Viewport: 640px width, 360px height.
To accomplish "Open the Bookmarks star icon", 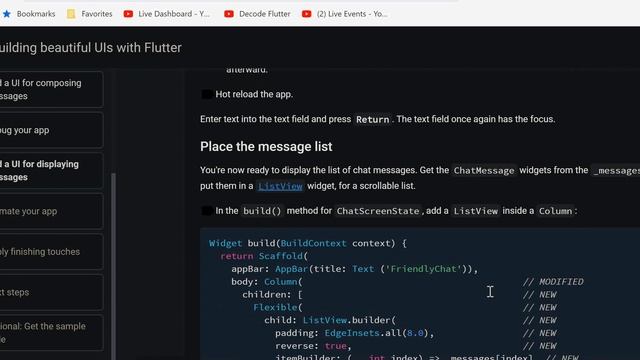I will click(x=7, y=14).
